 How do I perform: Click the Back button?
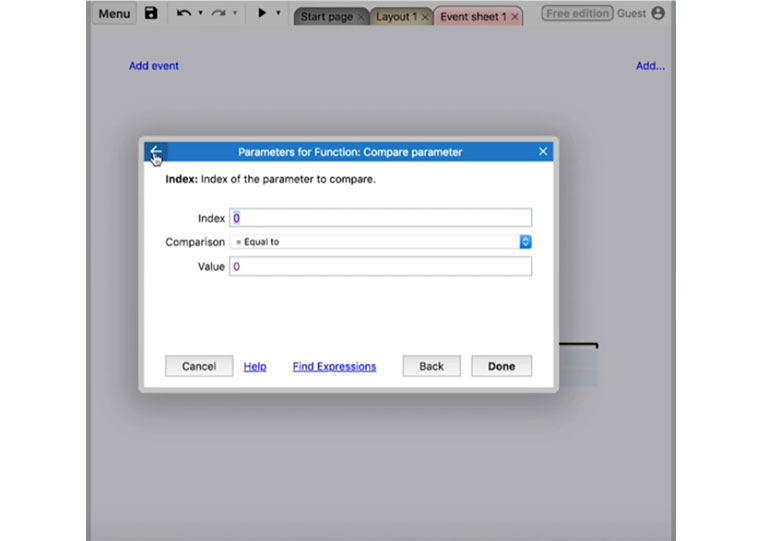[x=432, y=366]
